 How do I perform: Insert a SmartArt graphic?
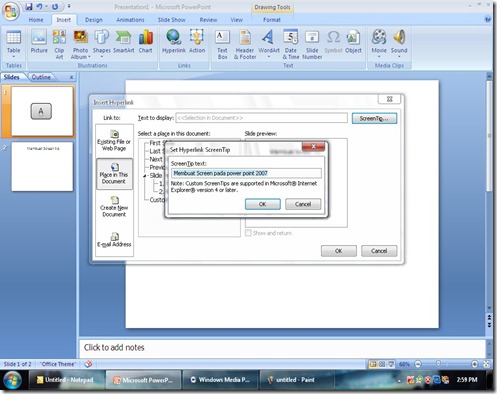tap(123, 42)
